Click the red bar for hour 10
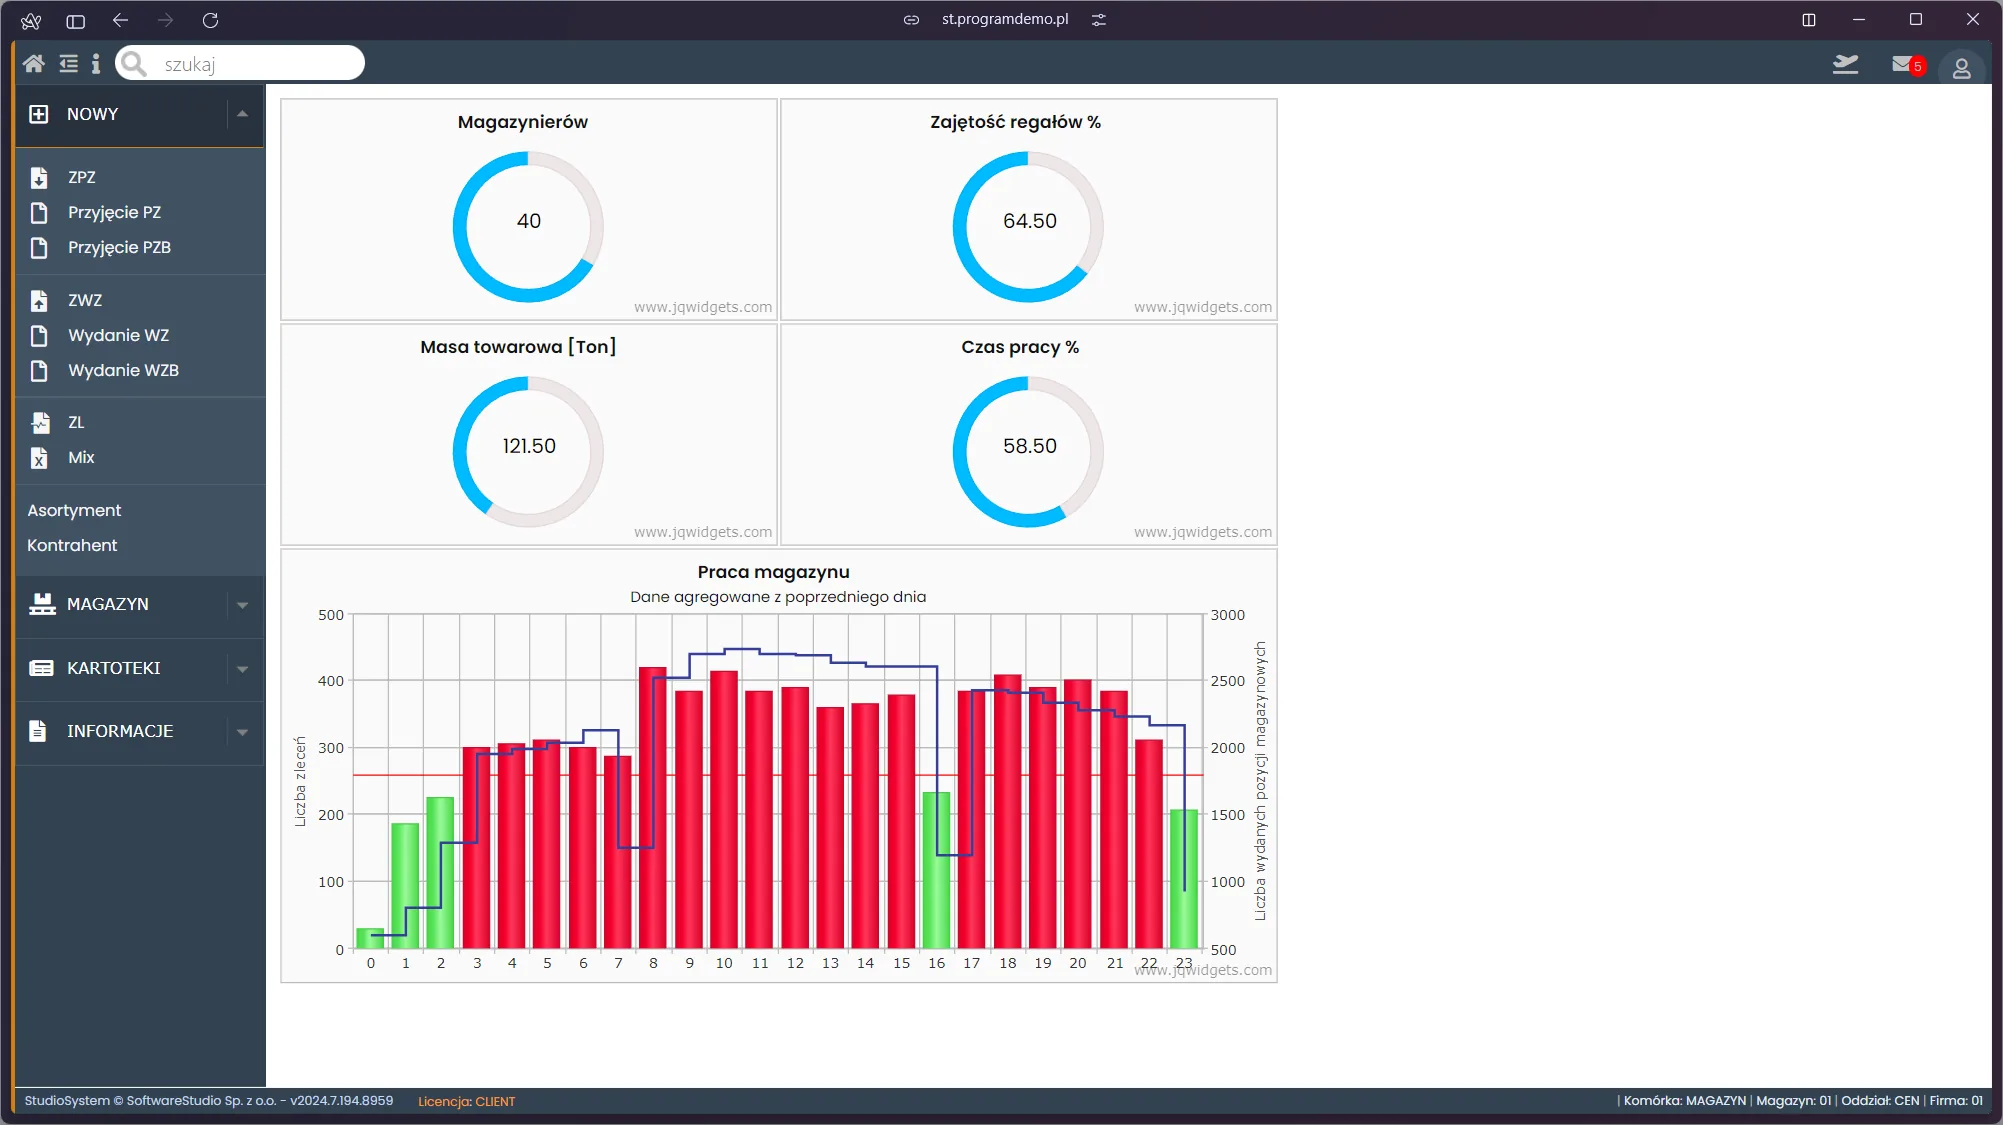This screenshot has height=1125, width=2003. pyautogui.click(x=724, y=810)
